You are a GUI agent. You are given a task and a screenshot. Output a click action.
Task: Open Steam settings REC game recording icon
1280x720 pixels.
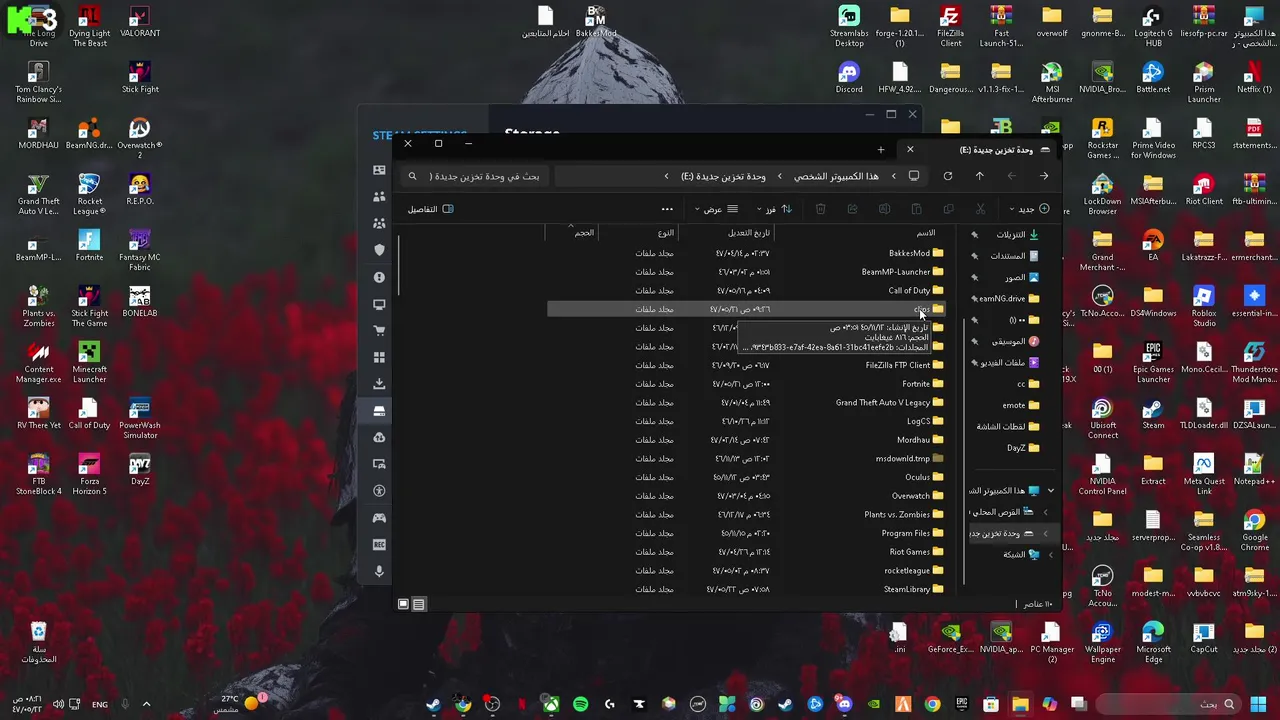(379, 545)
